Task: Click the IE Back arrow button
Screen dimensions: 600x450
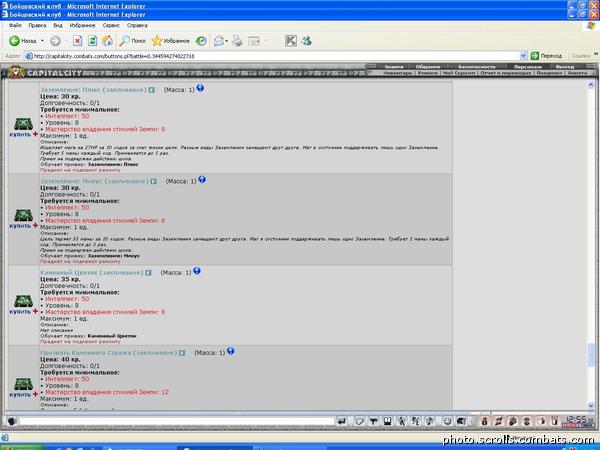Action: (15, 41)
